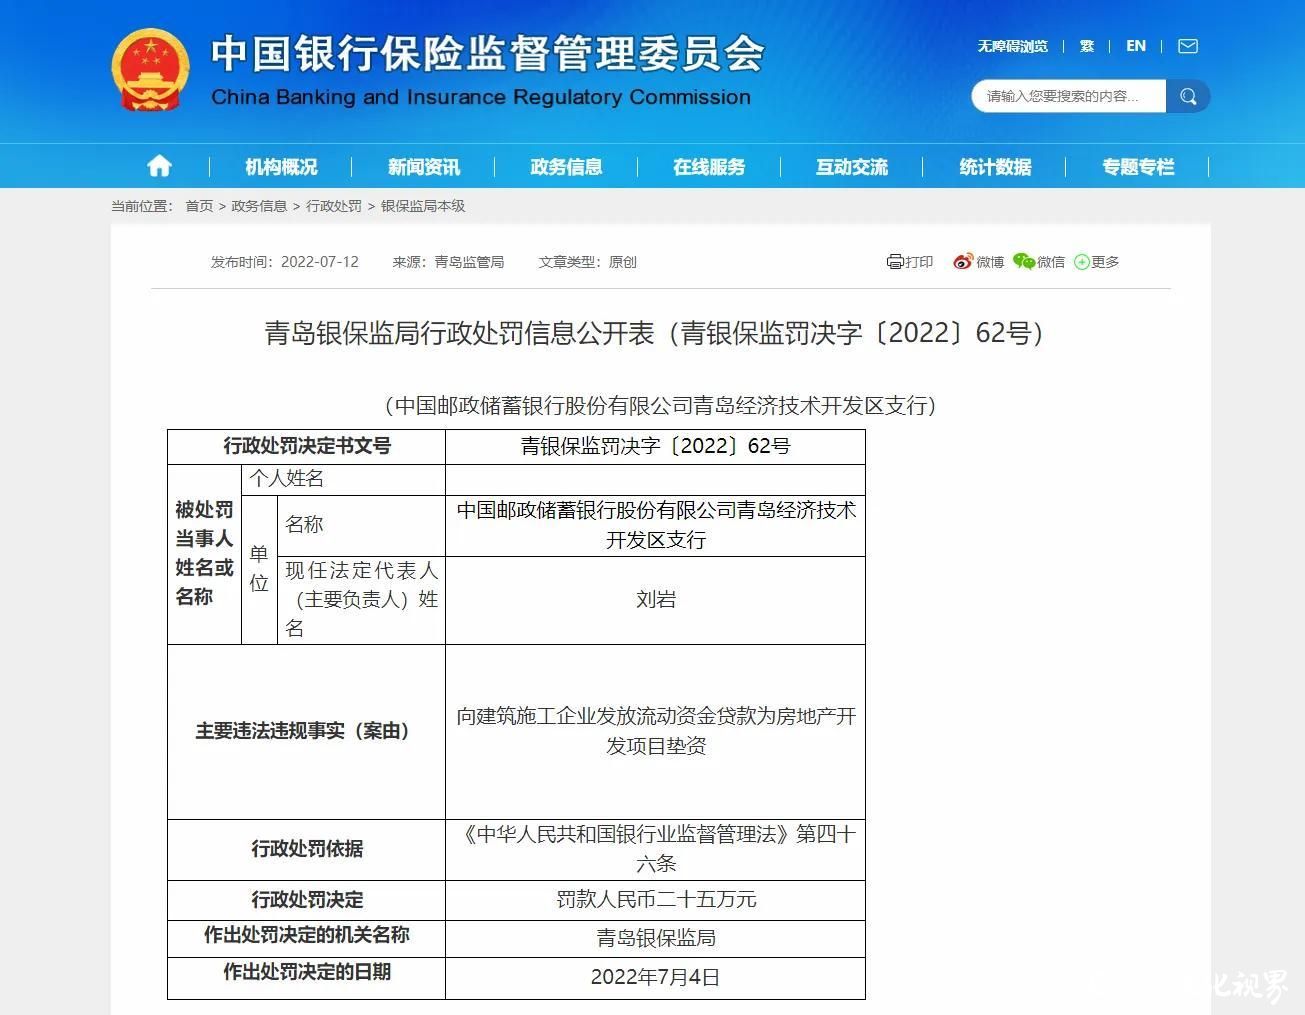The image size is (1305, 1015).
Task: Click the 行政处罚决定 label cell
Action: (307, 900)
